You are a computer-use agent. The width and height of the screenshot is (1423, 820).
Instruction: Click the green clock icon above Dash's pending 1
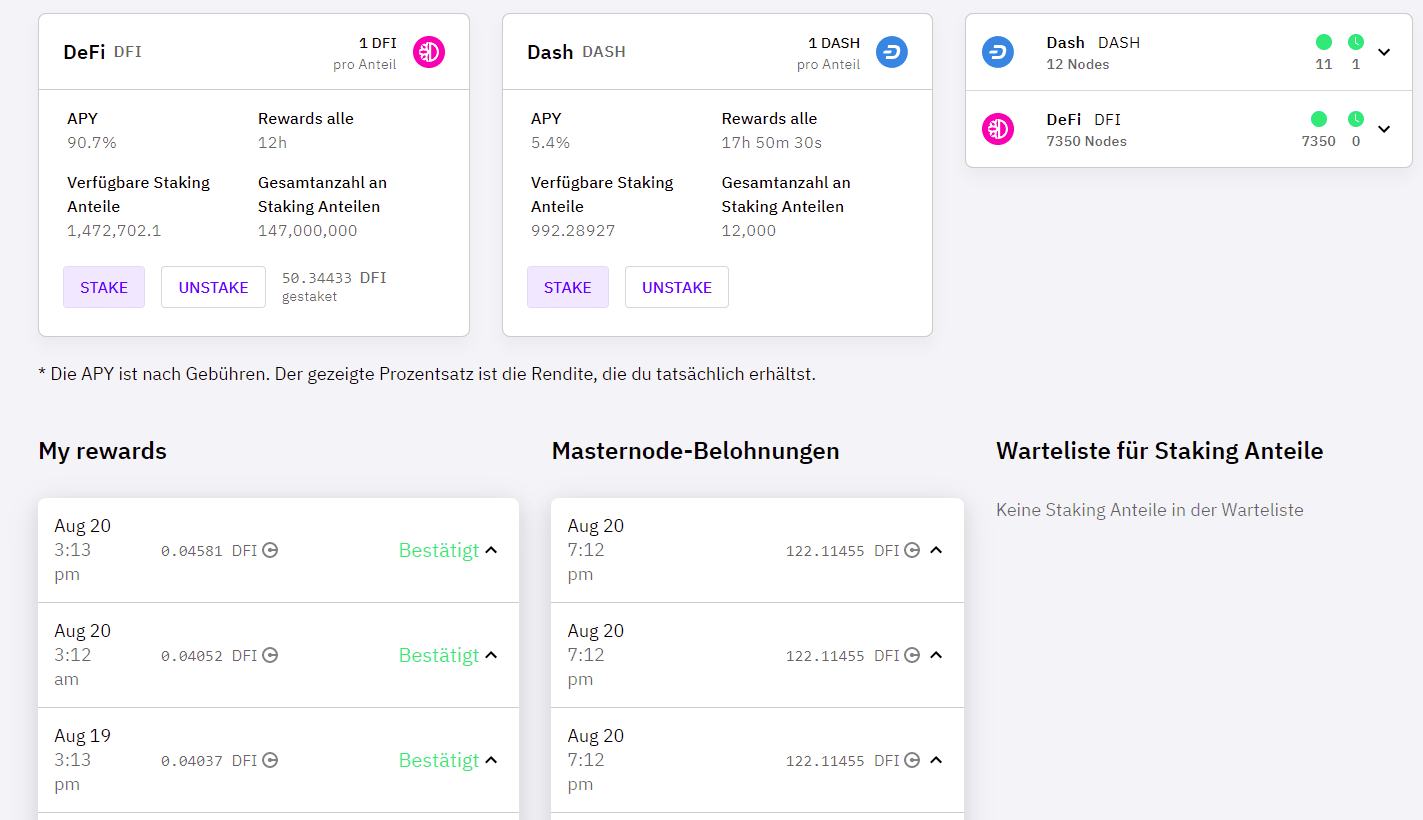[x=1356, y=42]
